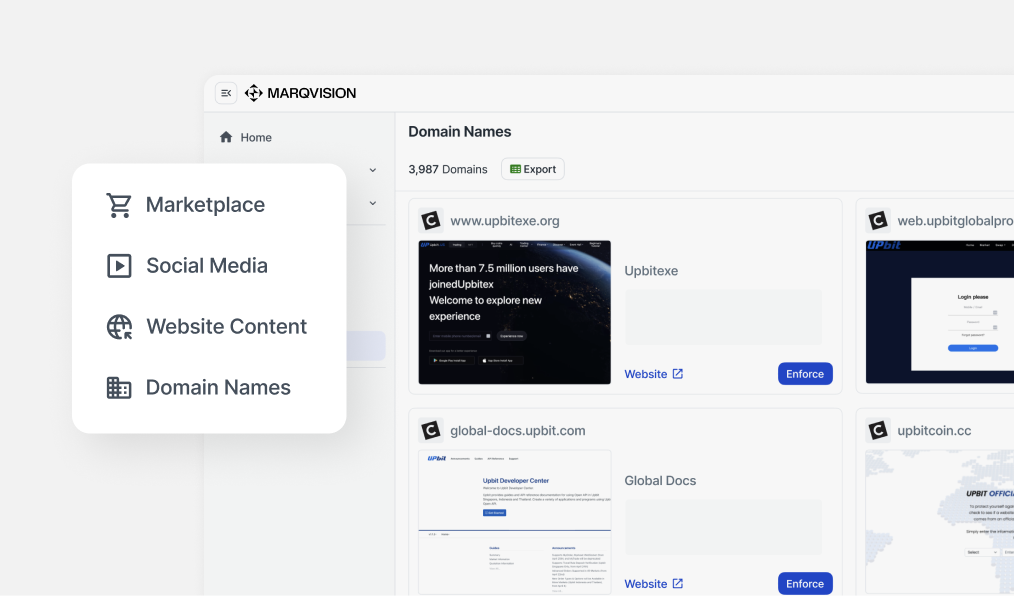Enforce the global-docs.upbit.com domain
Viewport: 1014px width, 596px height.
804,583
